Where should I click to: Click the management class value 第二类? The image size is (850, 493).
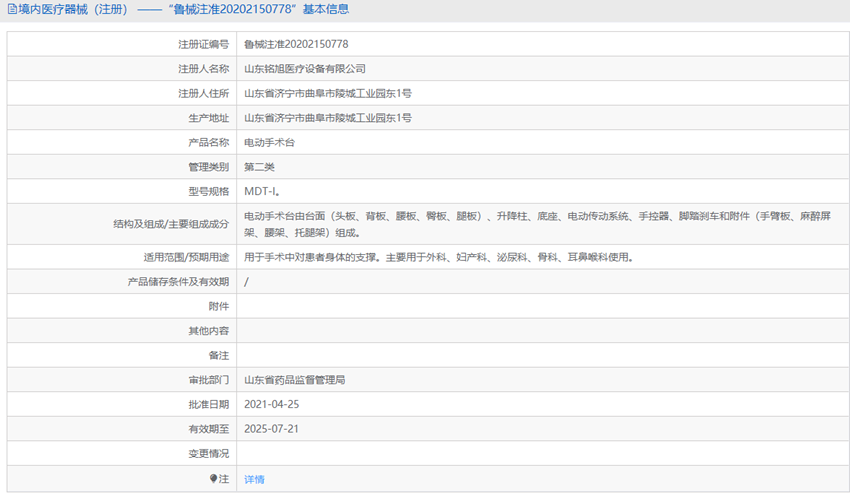click(x=259, y=167)
